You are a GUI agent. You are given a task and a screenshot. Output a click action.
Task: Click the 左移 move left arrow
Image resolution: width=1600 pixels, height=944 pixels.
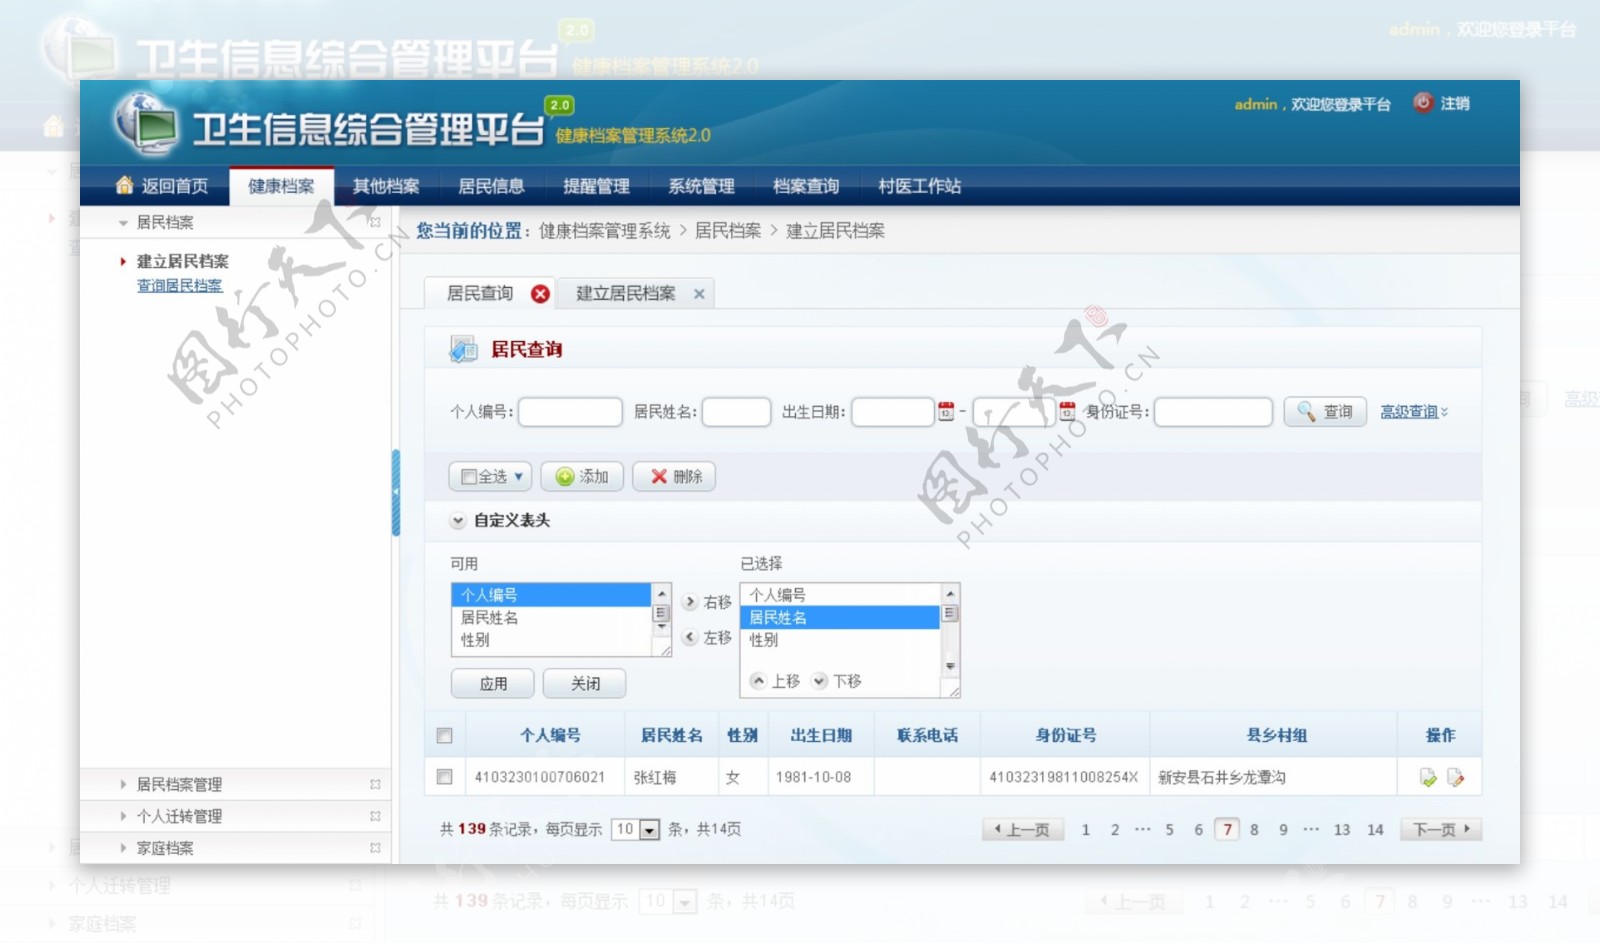pyautogui.click(x=690, y=637)
